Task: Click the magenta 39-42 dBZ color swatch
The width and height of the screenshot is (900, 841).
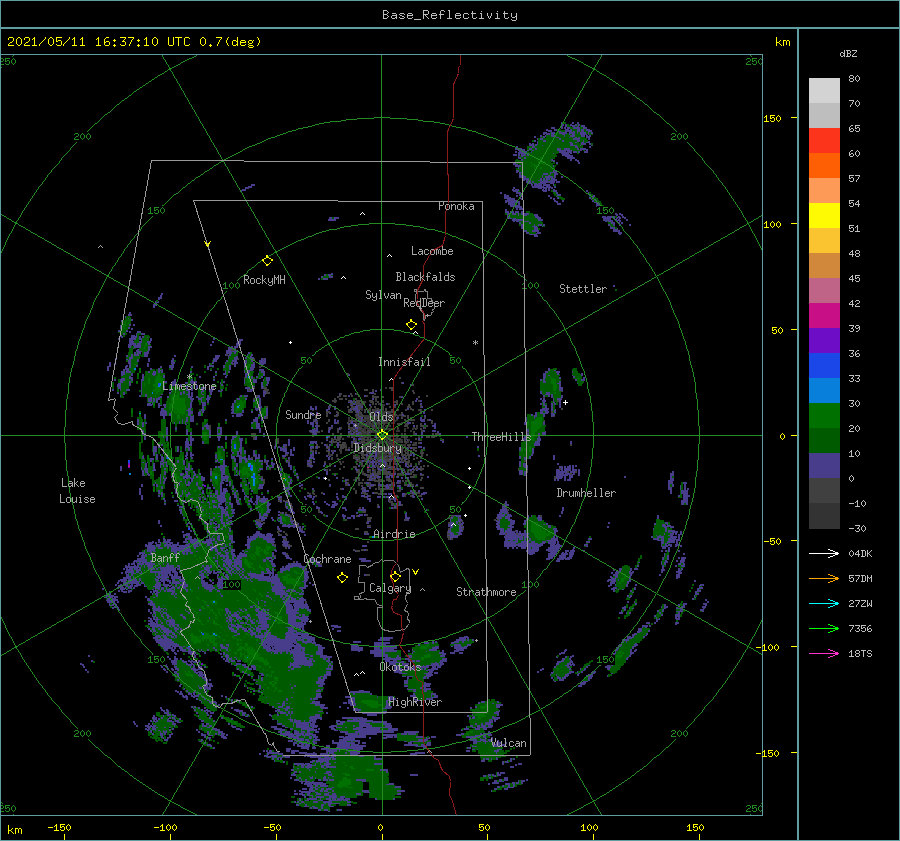Action: [x=824, y=316]
